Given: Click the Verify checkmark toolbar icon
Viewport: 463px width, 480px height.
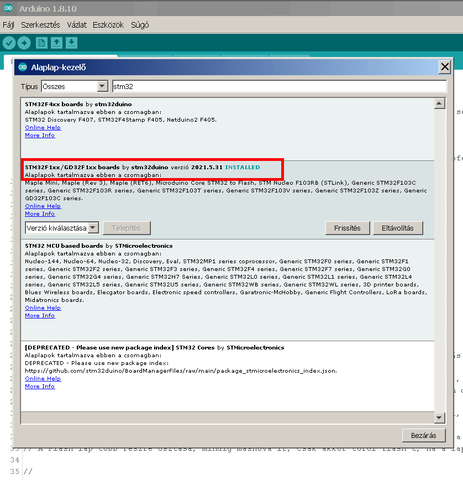Looking at the screenshot, I should pyautogui.click(x=9, y=43).
